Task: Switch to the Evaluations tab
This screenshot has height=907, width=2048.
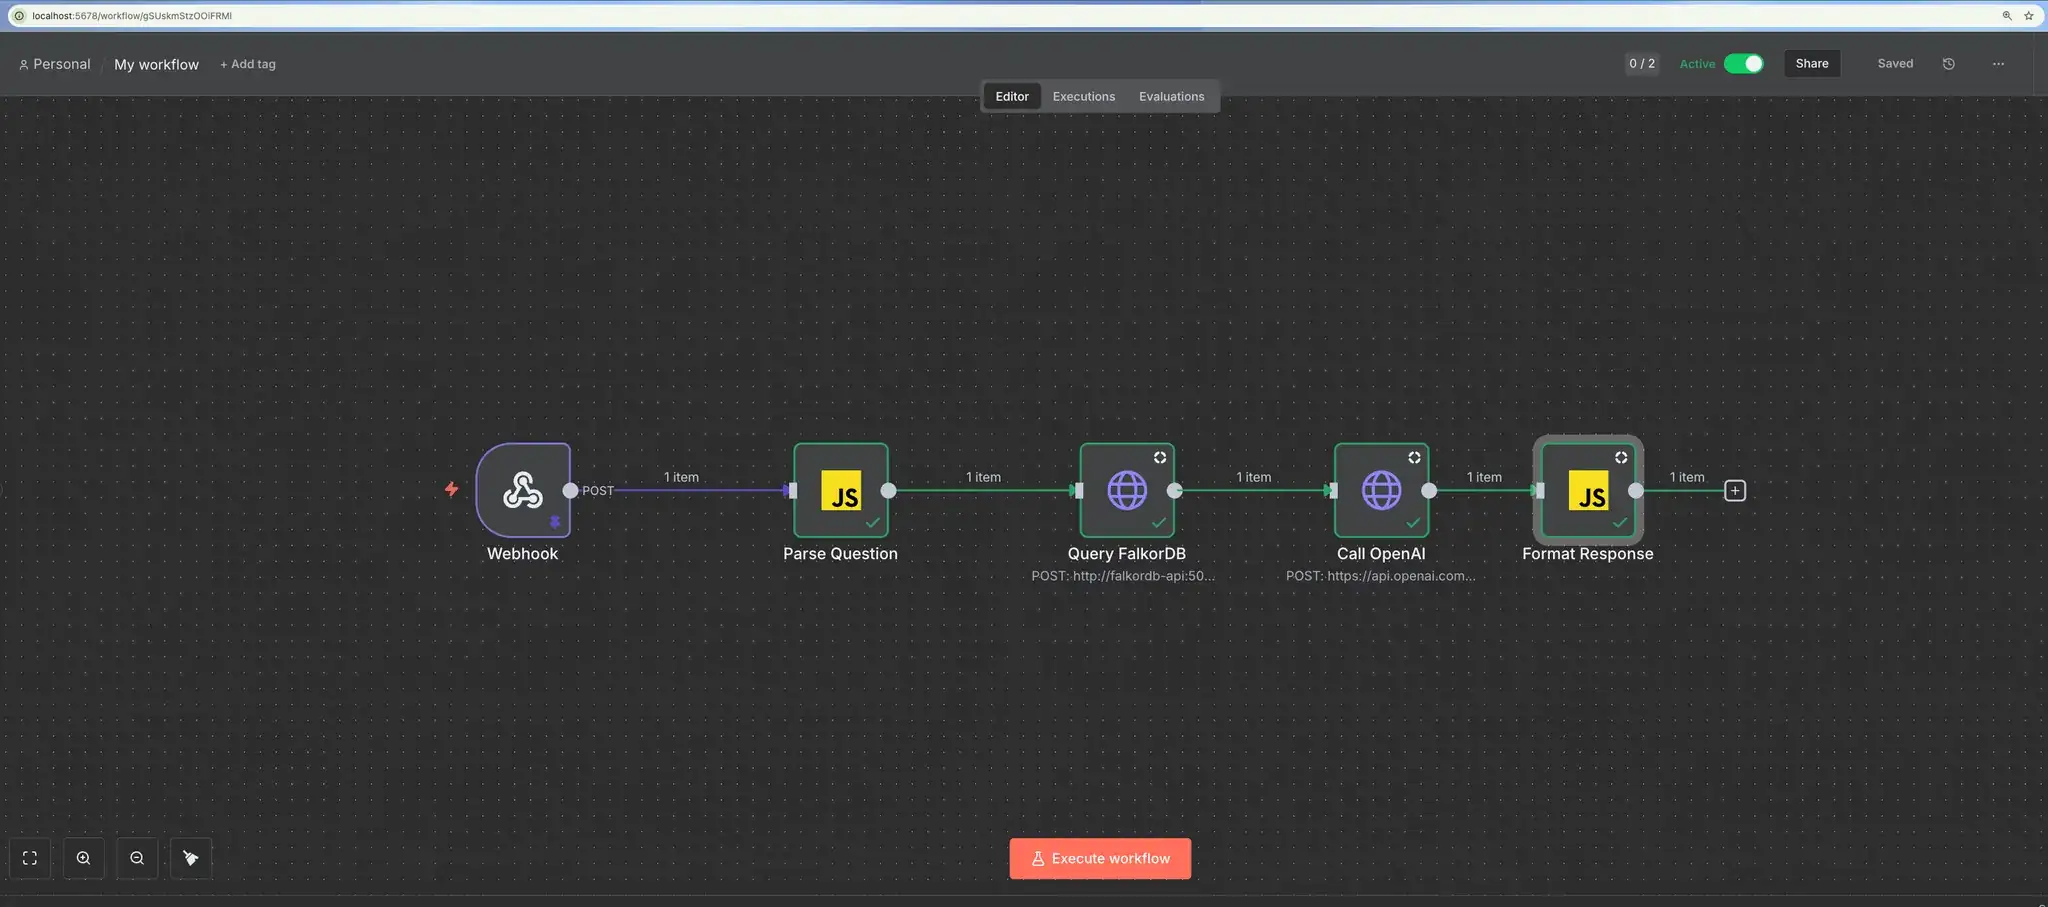Action: click(x=1171, y=96)
